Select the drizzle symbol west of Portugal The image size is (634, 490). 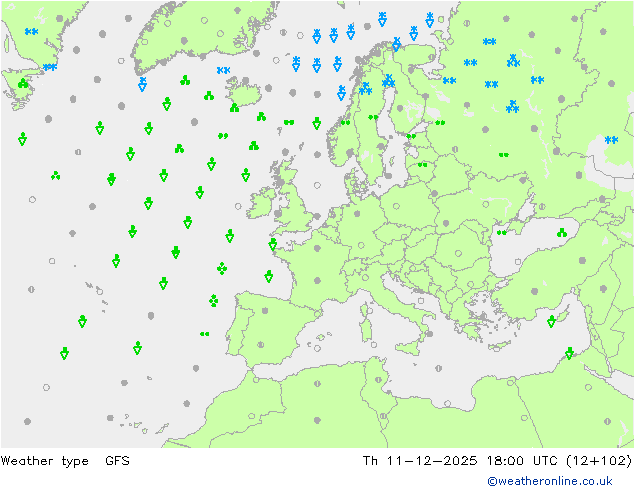click(x=205, y=334)
